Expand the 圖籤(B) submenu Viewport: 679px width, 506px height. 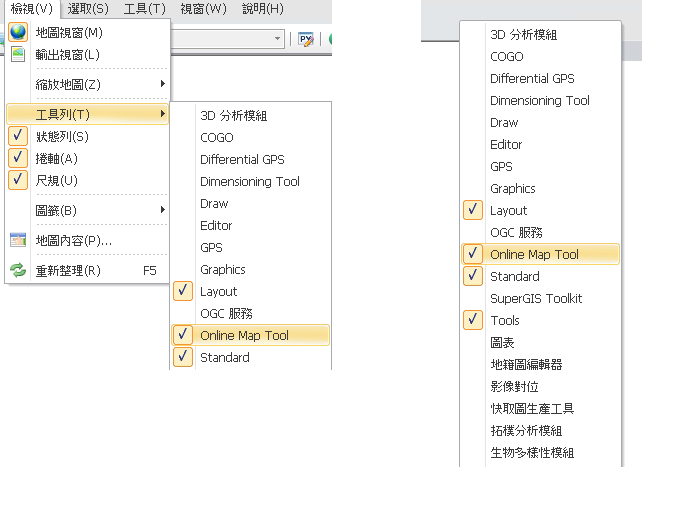[x=162, y=210]
